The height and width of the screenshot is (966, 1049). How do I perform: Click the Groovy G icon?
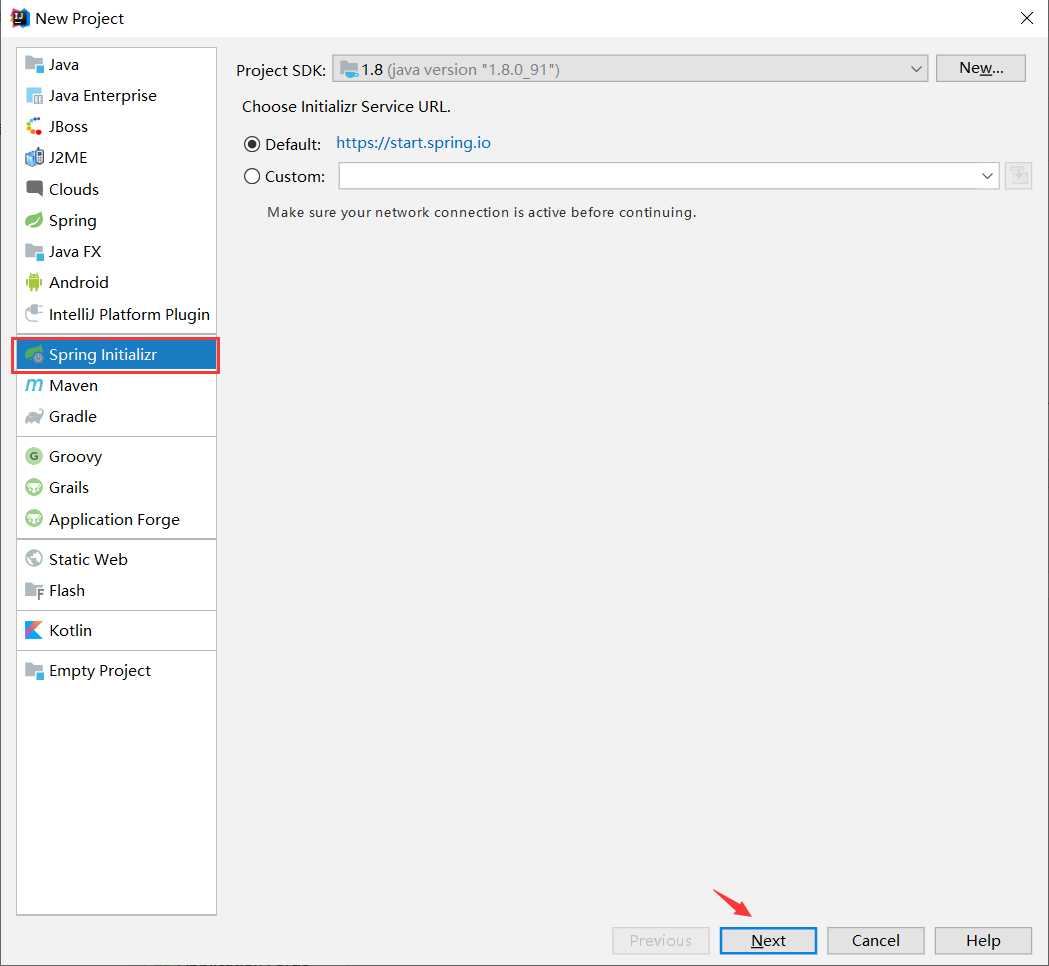pos(34,456)
